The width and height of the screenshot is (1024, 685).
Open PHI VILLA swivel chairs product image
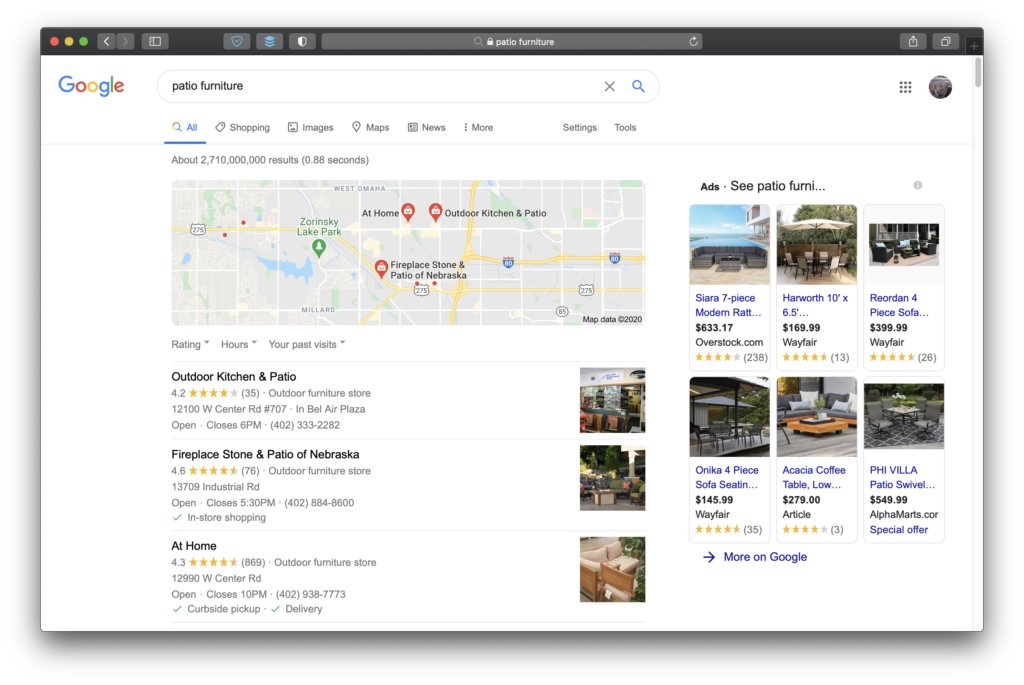pos(904,417)
